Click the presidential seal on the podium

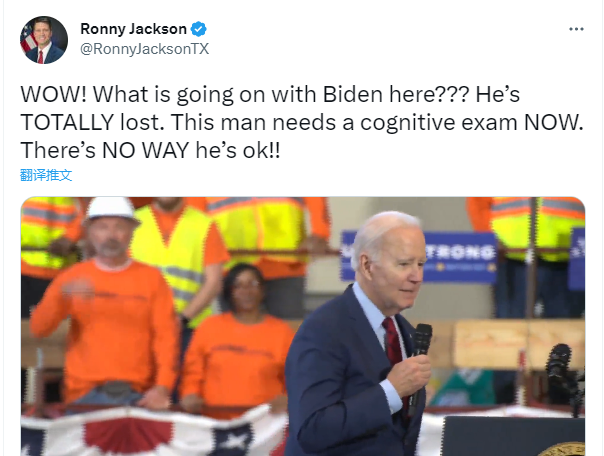click(561, 449)
